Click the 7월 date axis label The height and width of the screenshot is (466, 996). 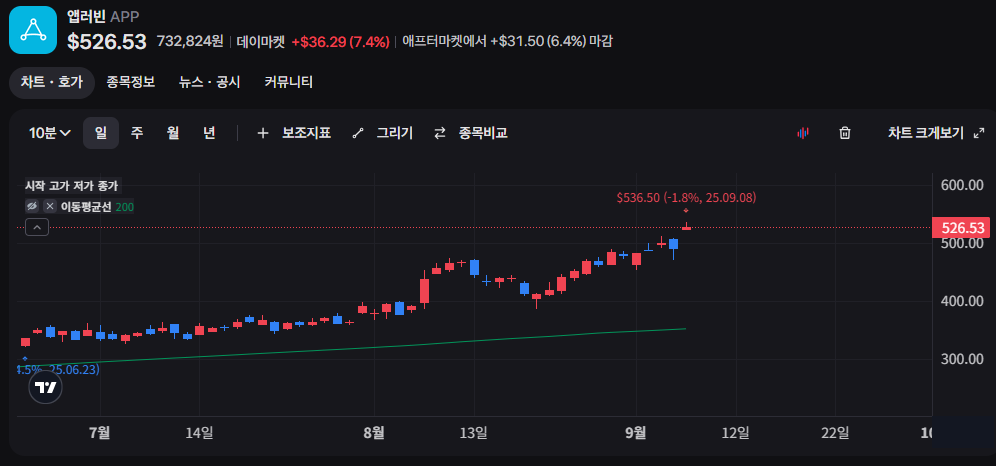click(x=100, y=433)
